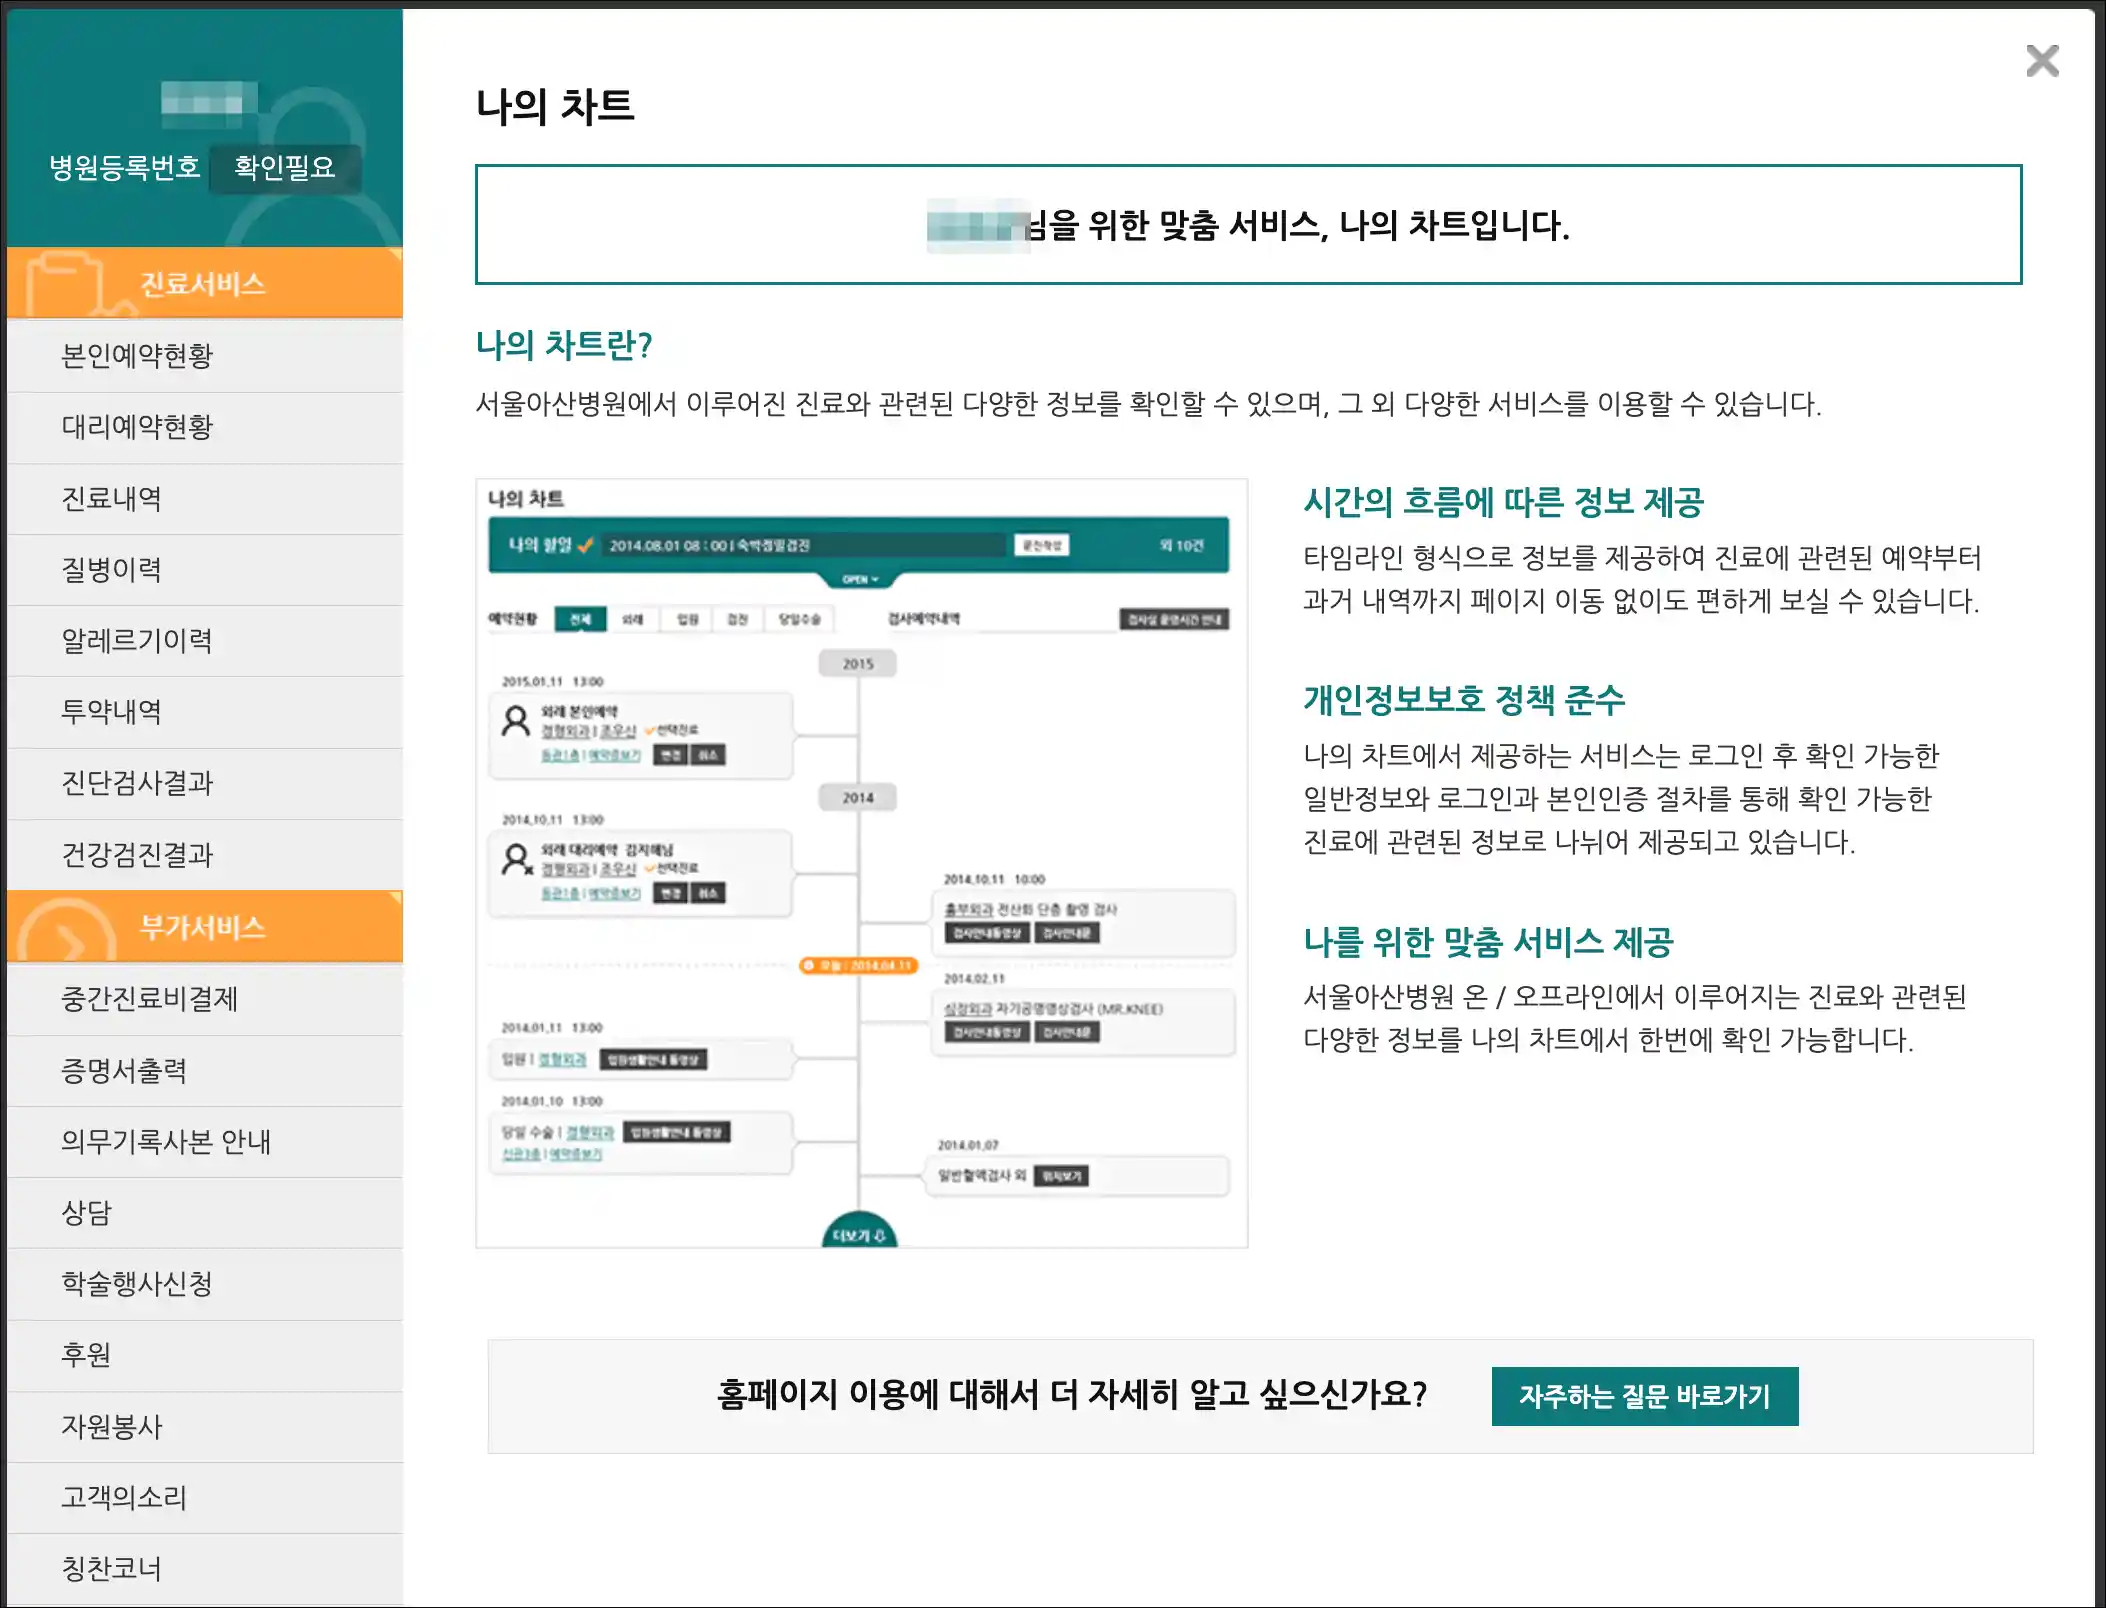
Task: Select 후원 in the sidebar
Action: (x=205, y=1355)
